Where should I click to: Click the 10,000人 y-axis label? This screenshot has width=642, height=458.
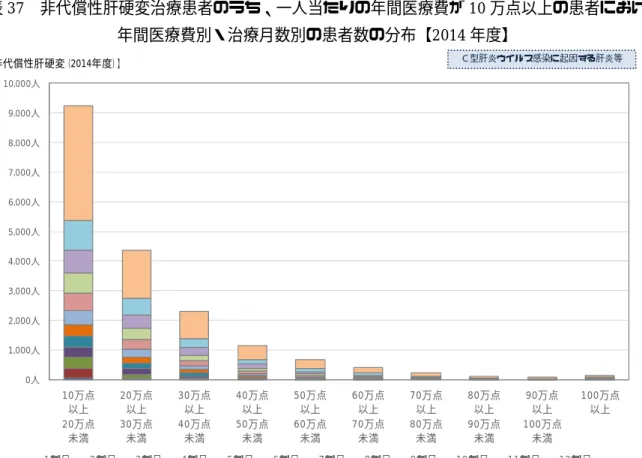click(x=22, y=83)
